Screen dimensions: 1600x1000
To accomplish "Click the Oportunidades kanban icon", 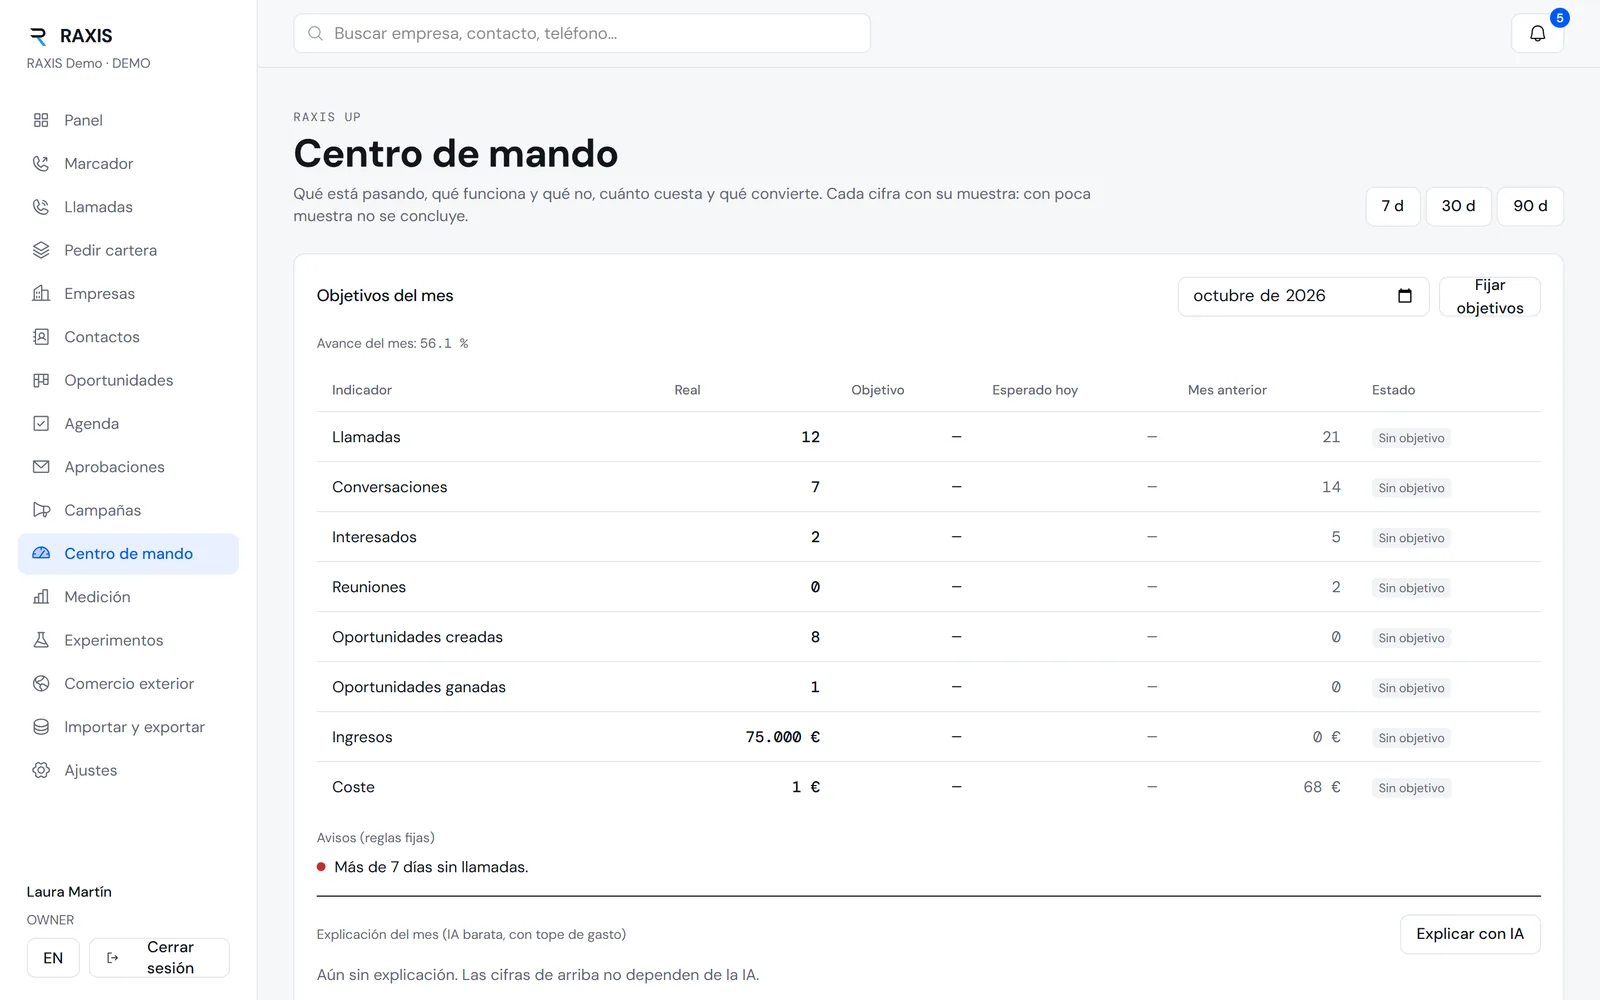I will tap(41, 380).
